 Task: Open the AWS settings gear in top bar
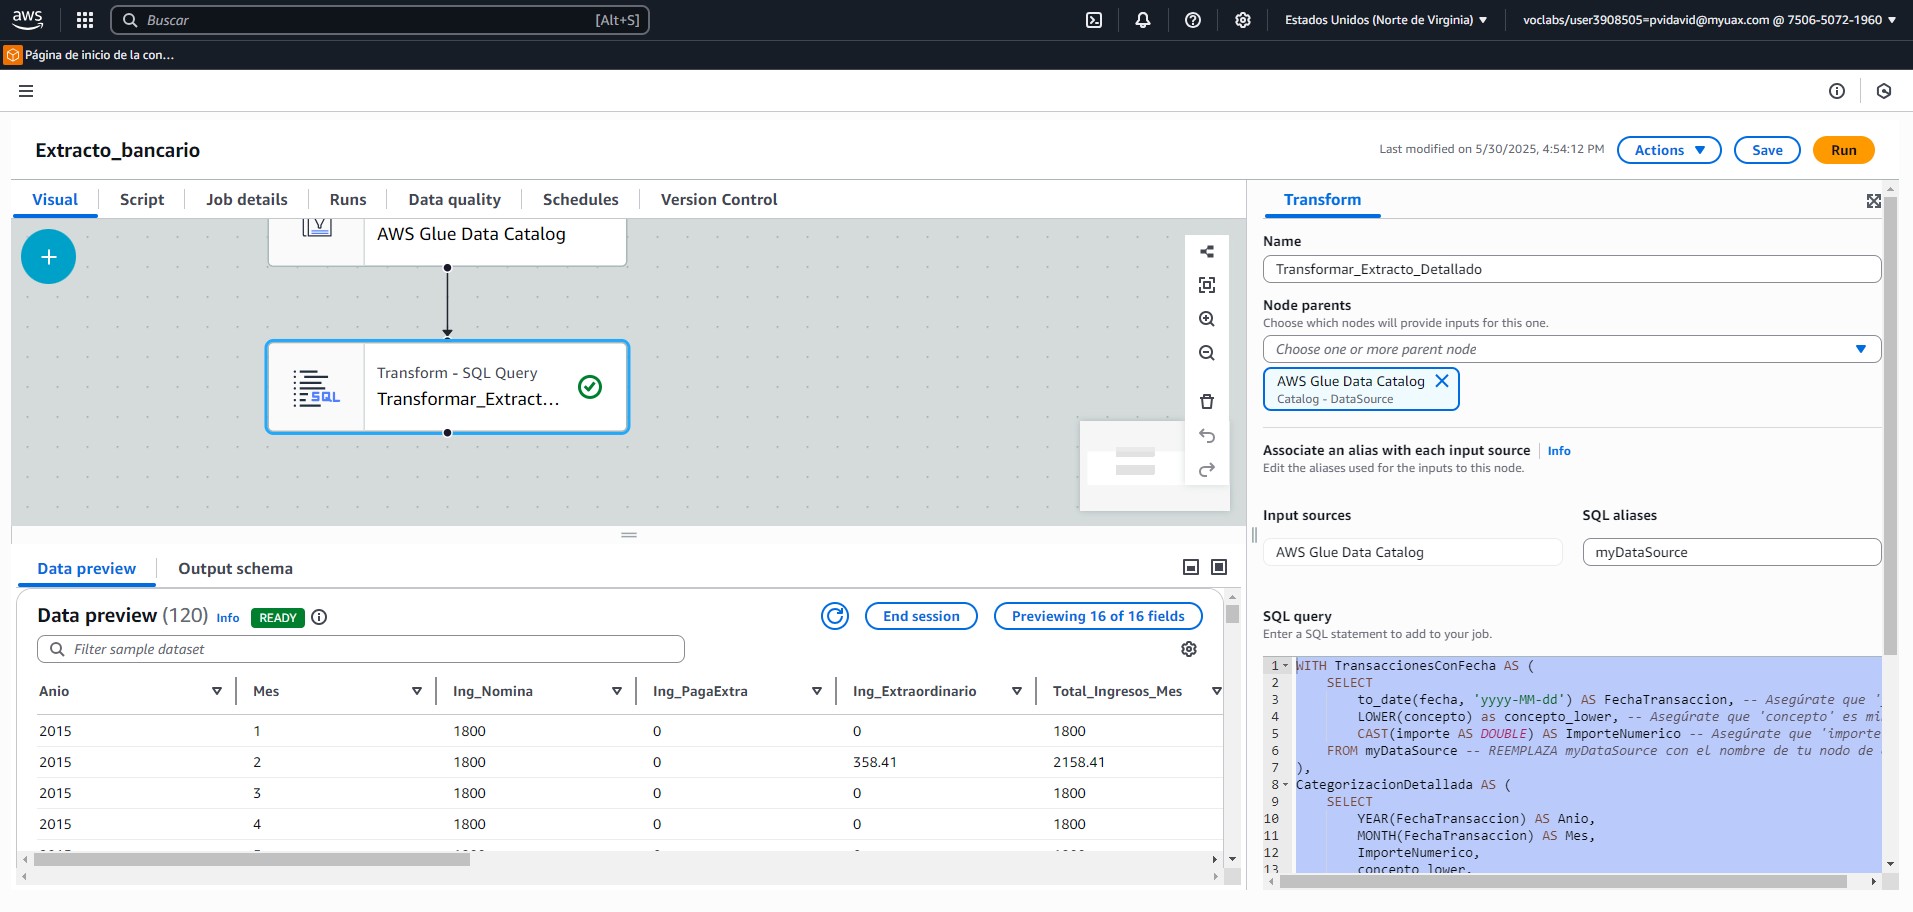tap(1243, 20)
